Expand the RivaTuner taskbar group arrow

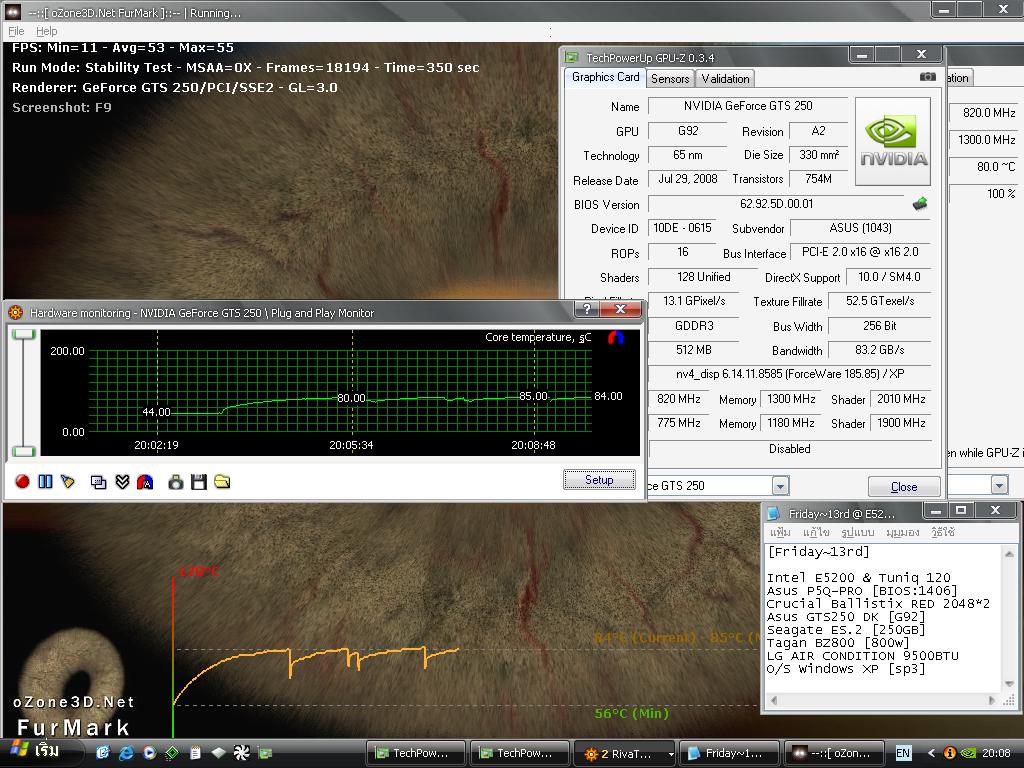pyautogui.click(x=670, y=754)
